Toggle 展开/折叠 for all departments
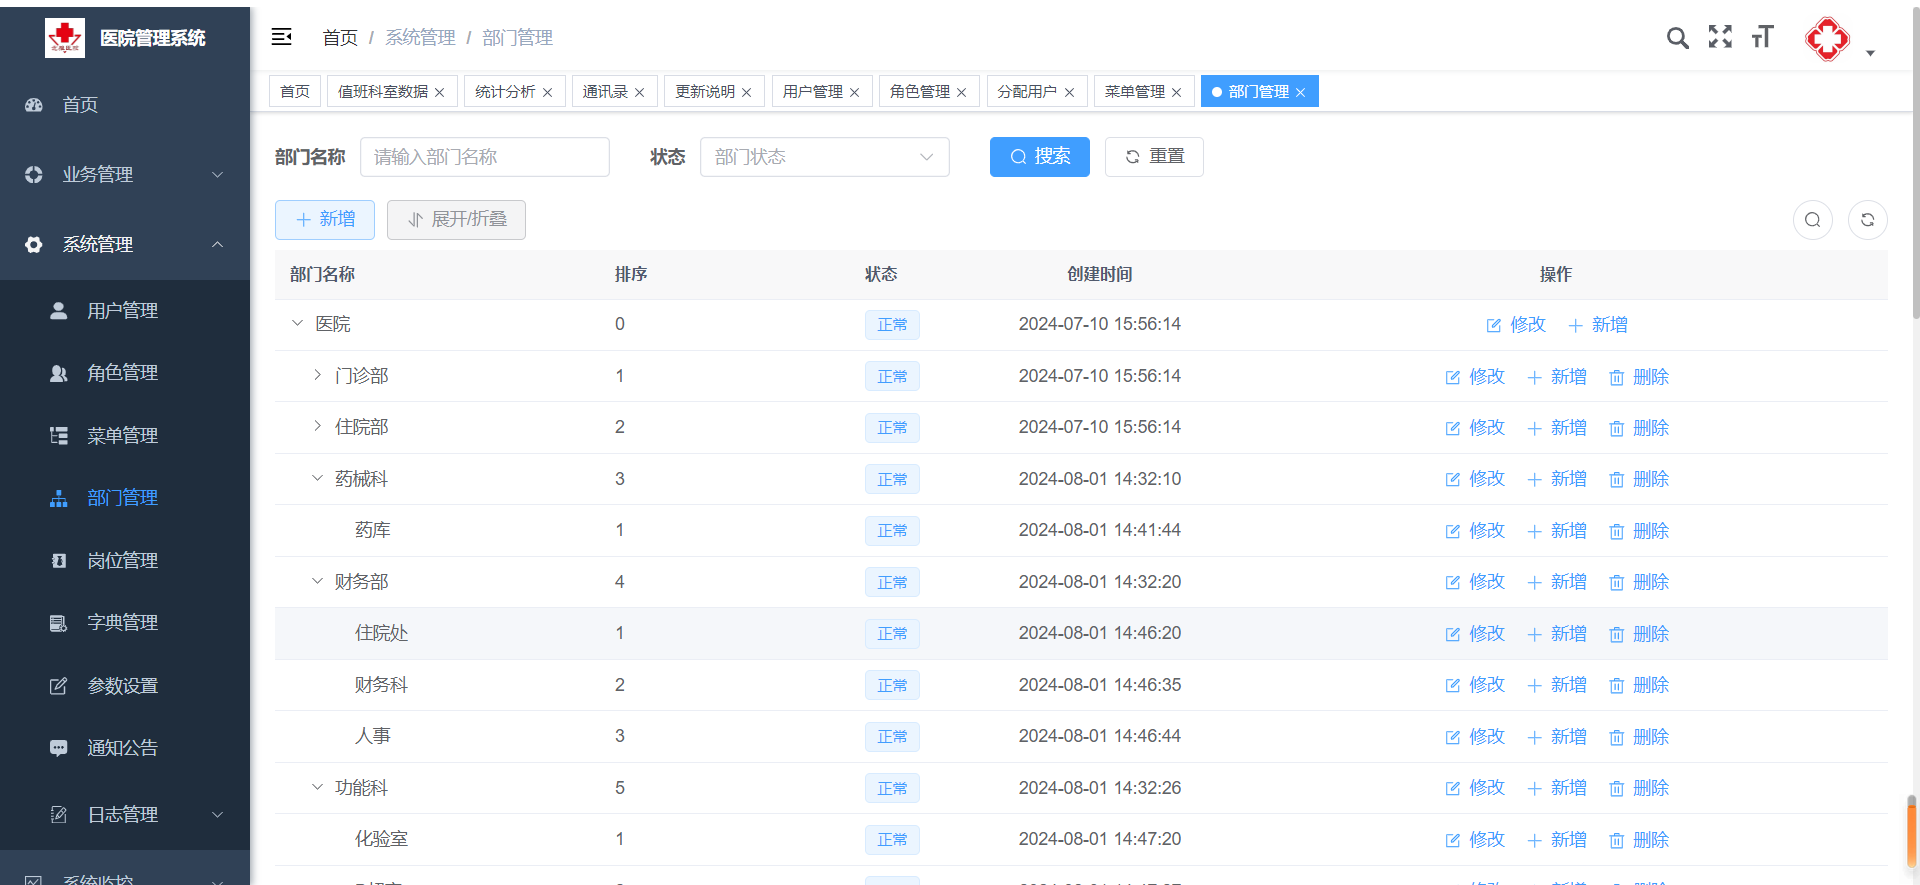 point(456,220)
